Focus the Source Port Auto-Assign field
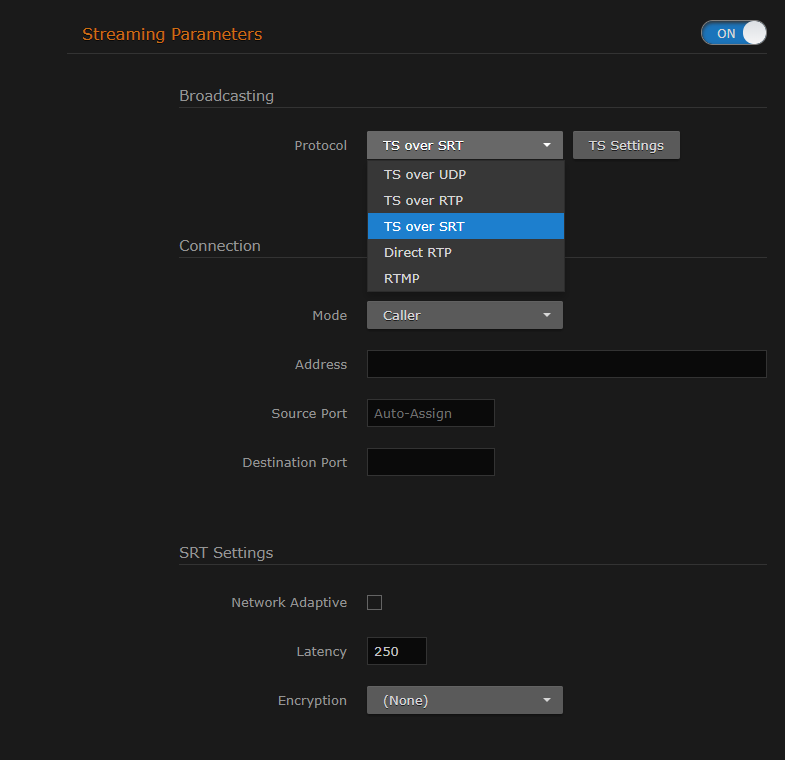 [x=431, y=413]
